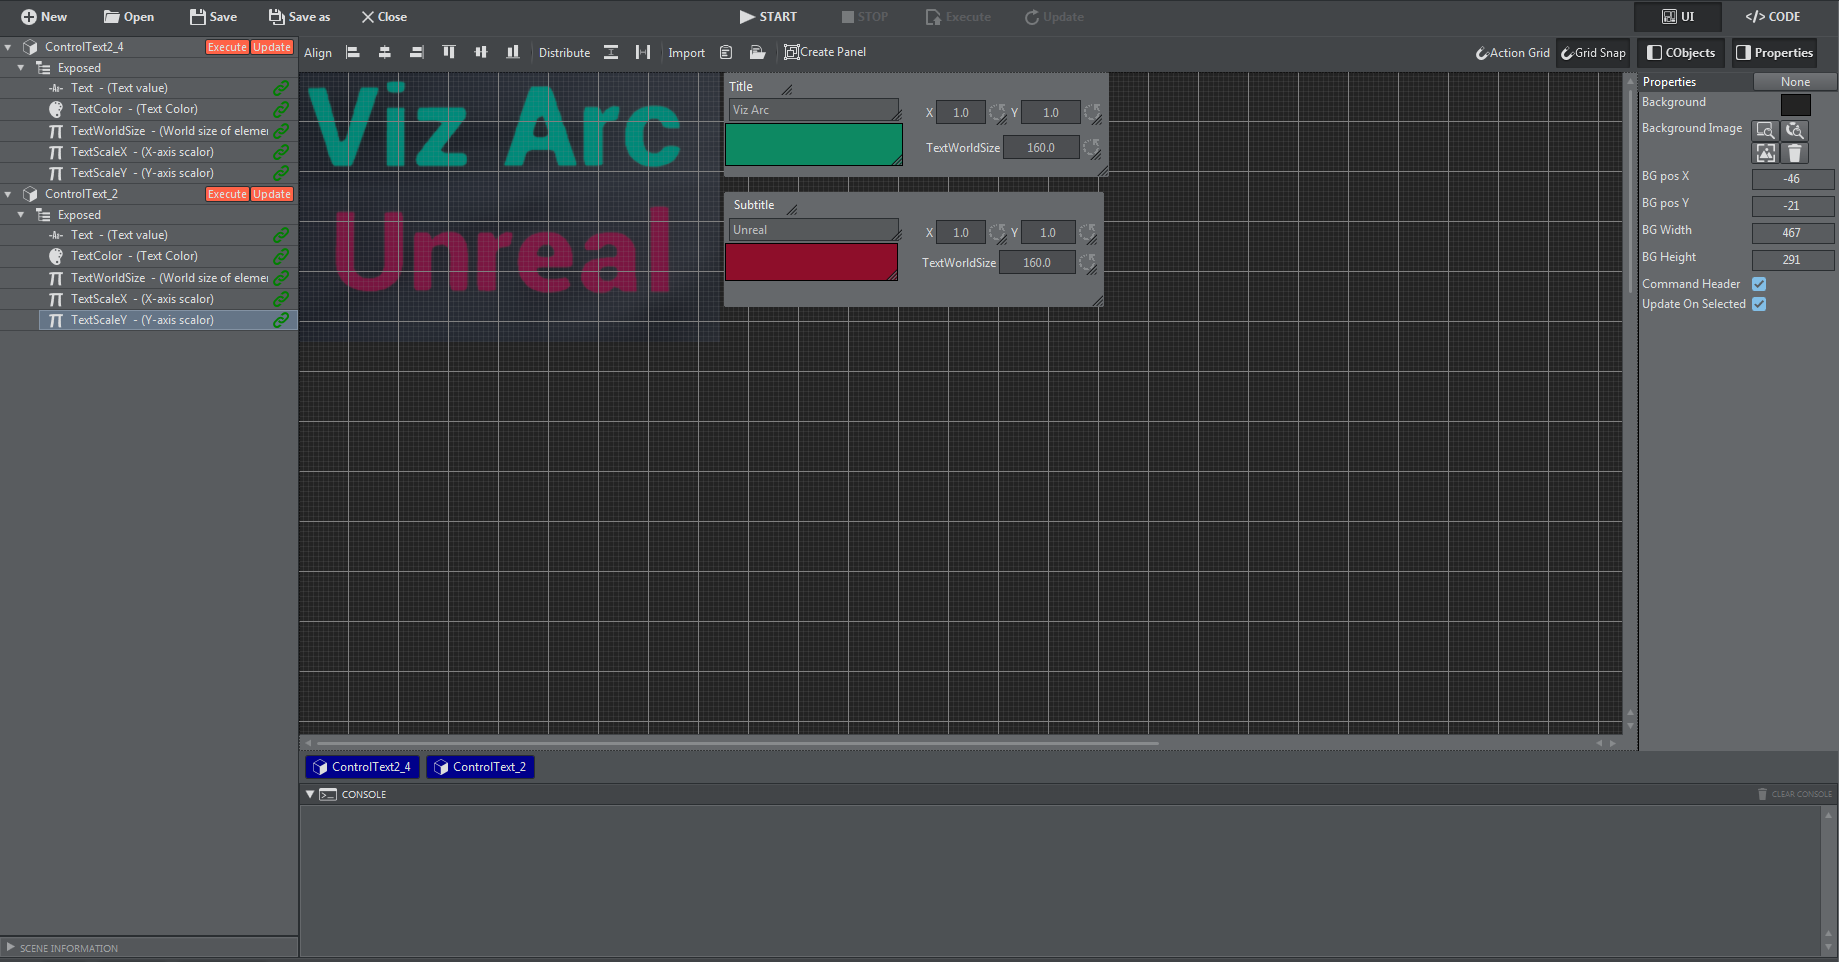Click the fit background image icon
The height and width of the screenshot is (962, 1839).
[1766, 153]
